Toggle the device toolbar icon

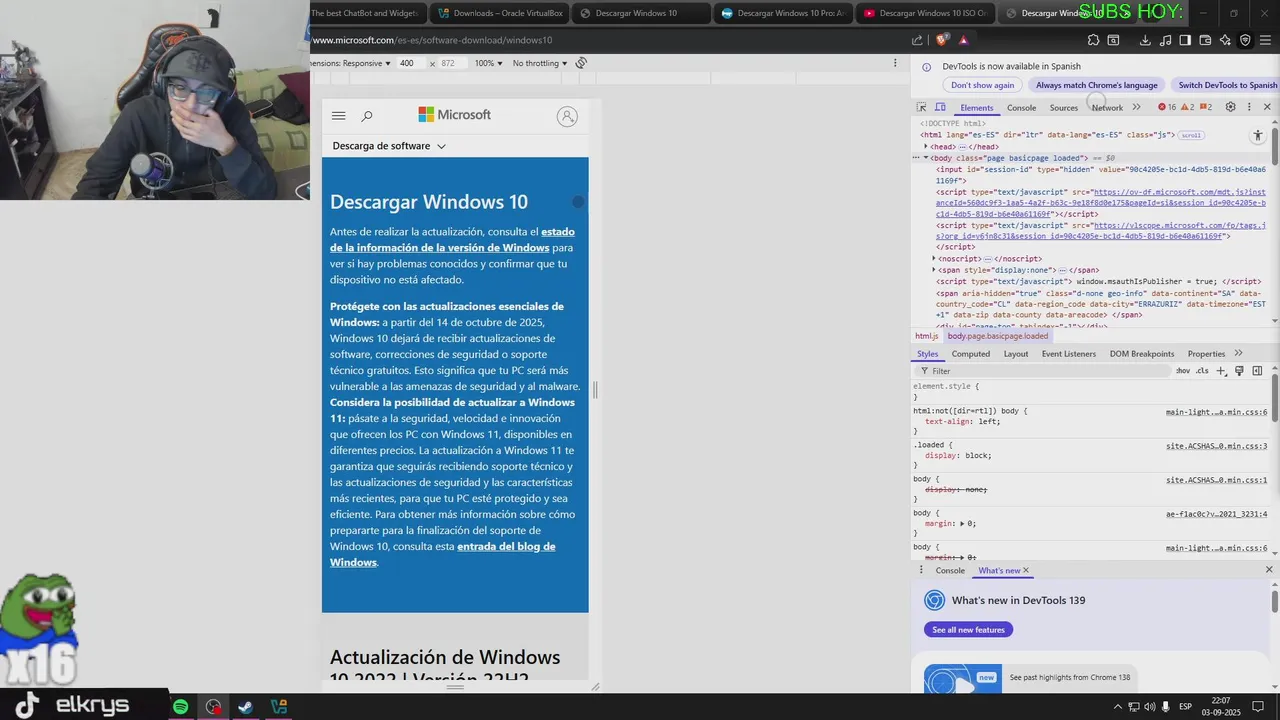[940, 107]
